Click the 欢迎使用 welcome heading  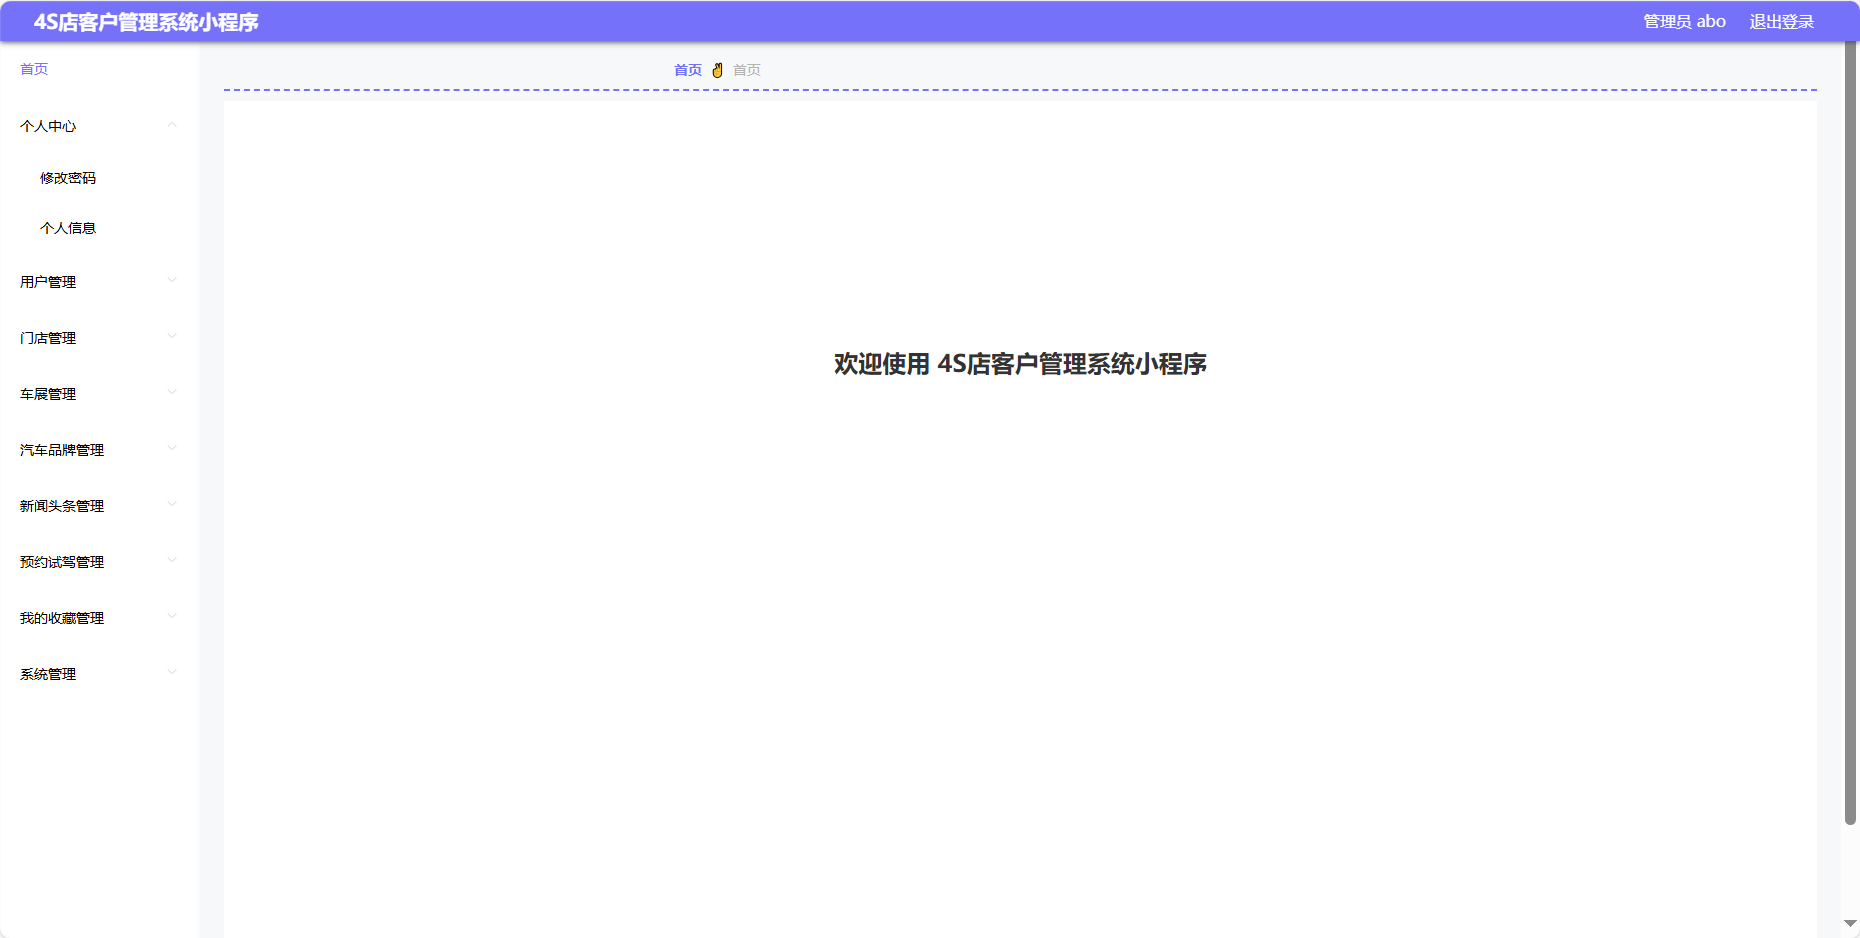click(x=1020, y=364)
